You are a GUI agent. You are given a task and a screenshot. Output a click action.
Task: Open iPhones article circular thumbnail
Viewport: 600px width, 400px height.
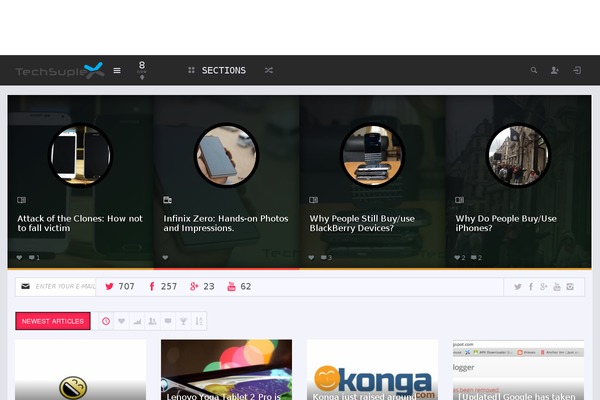pos(518,155)
